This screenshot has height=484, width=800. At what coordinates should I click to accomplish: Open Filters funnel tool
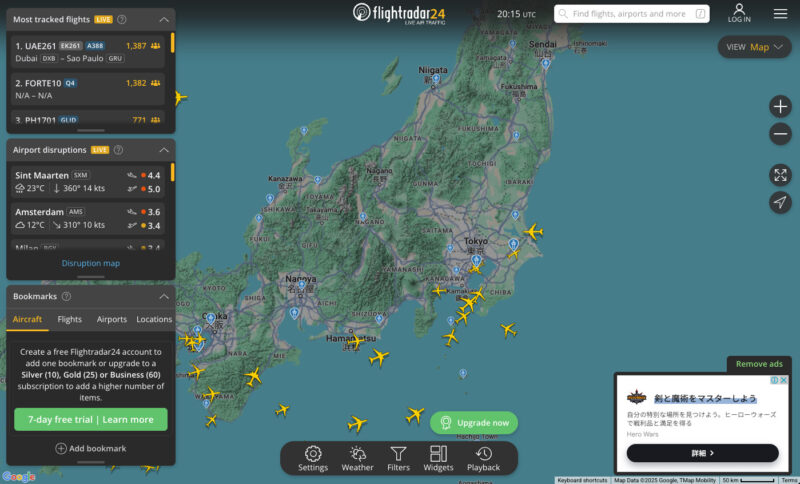tap(398, 458)
